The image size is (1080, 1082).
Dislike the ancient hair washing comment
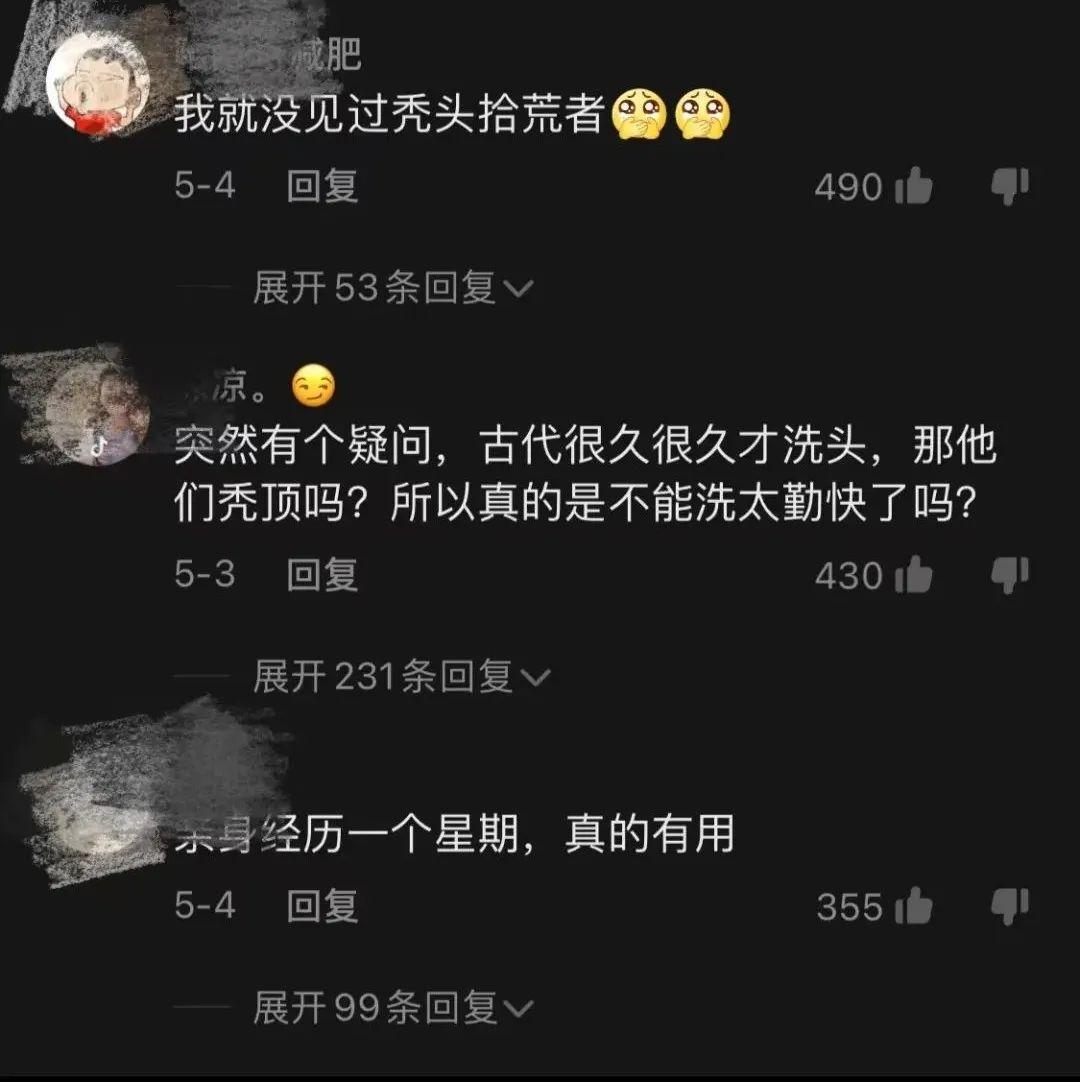coord(1010,575)
